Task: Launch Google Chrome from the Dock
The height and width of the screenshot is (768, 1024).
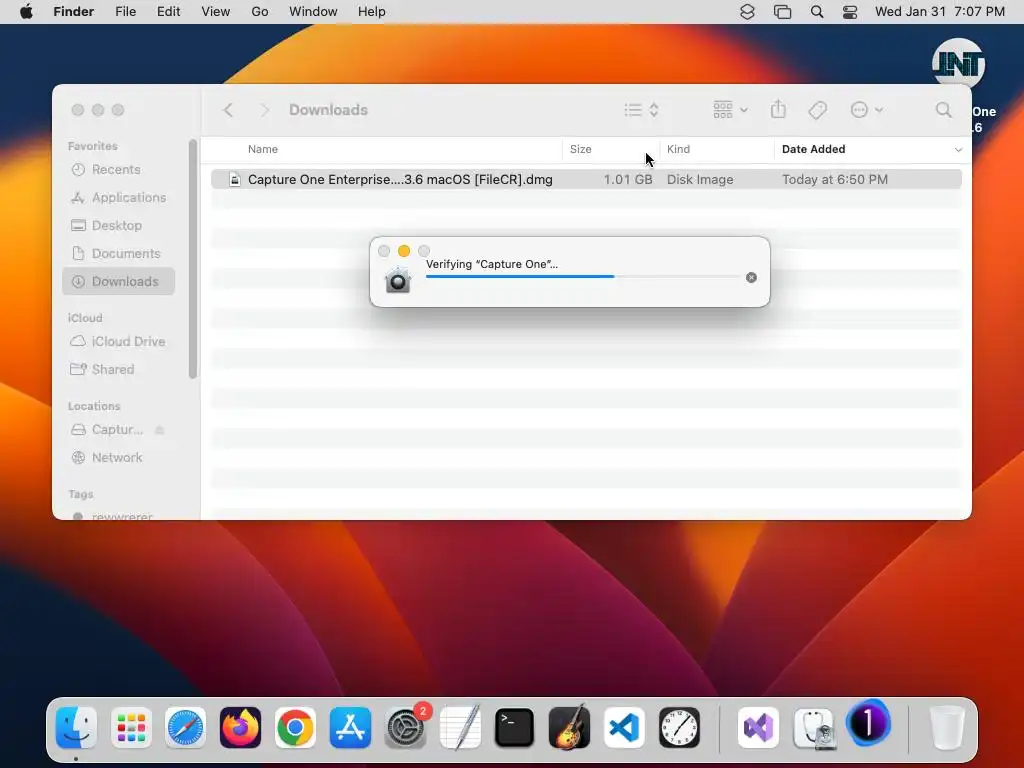Action: coord(295,727)
